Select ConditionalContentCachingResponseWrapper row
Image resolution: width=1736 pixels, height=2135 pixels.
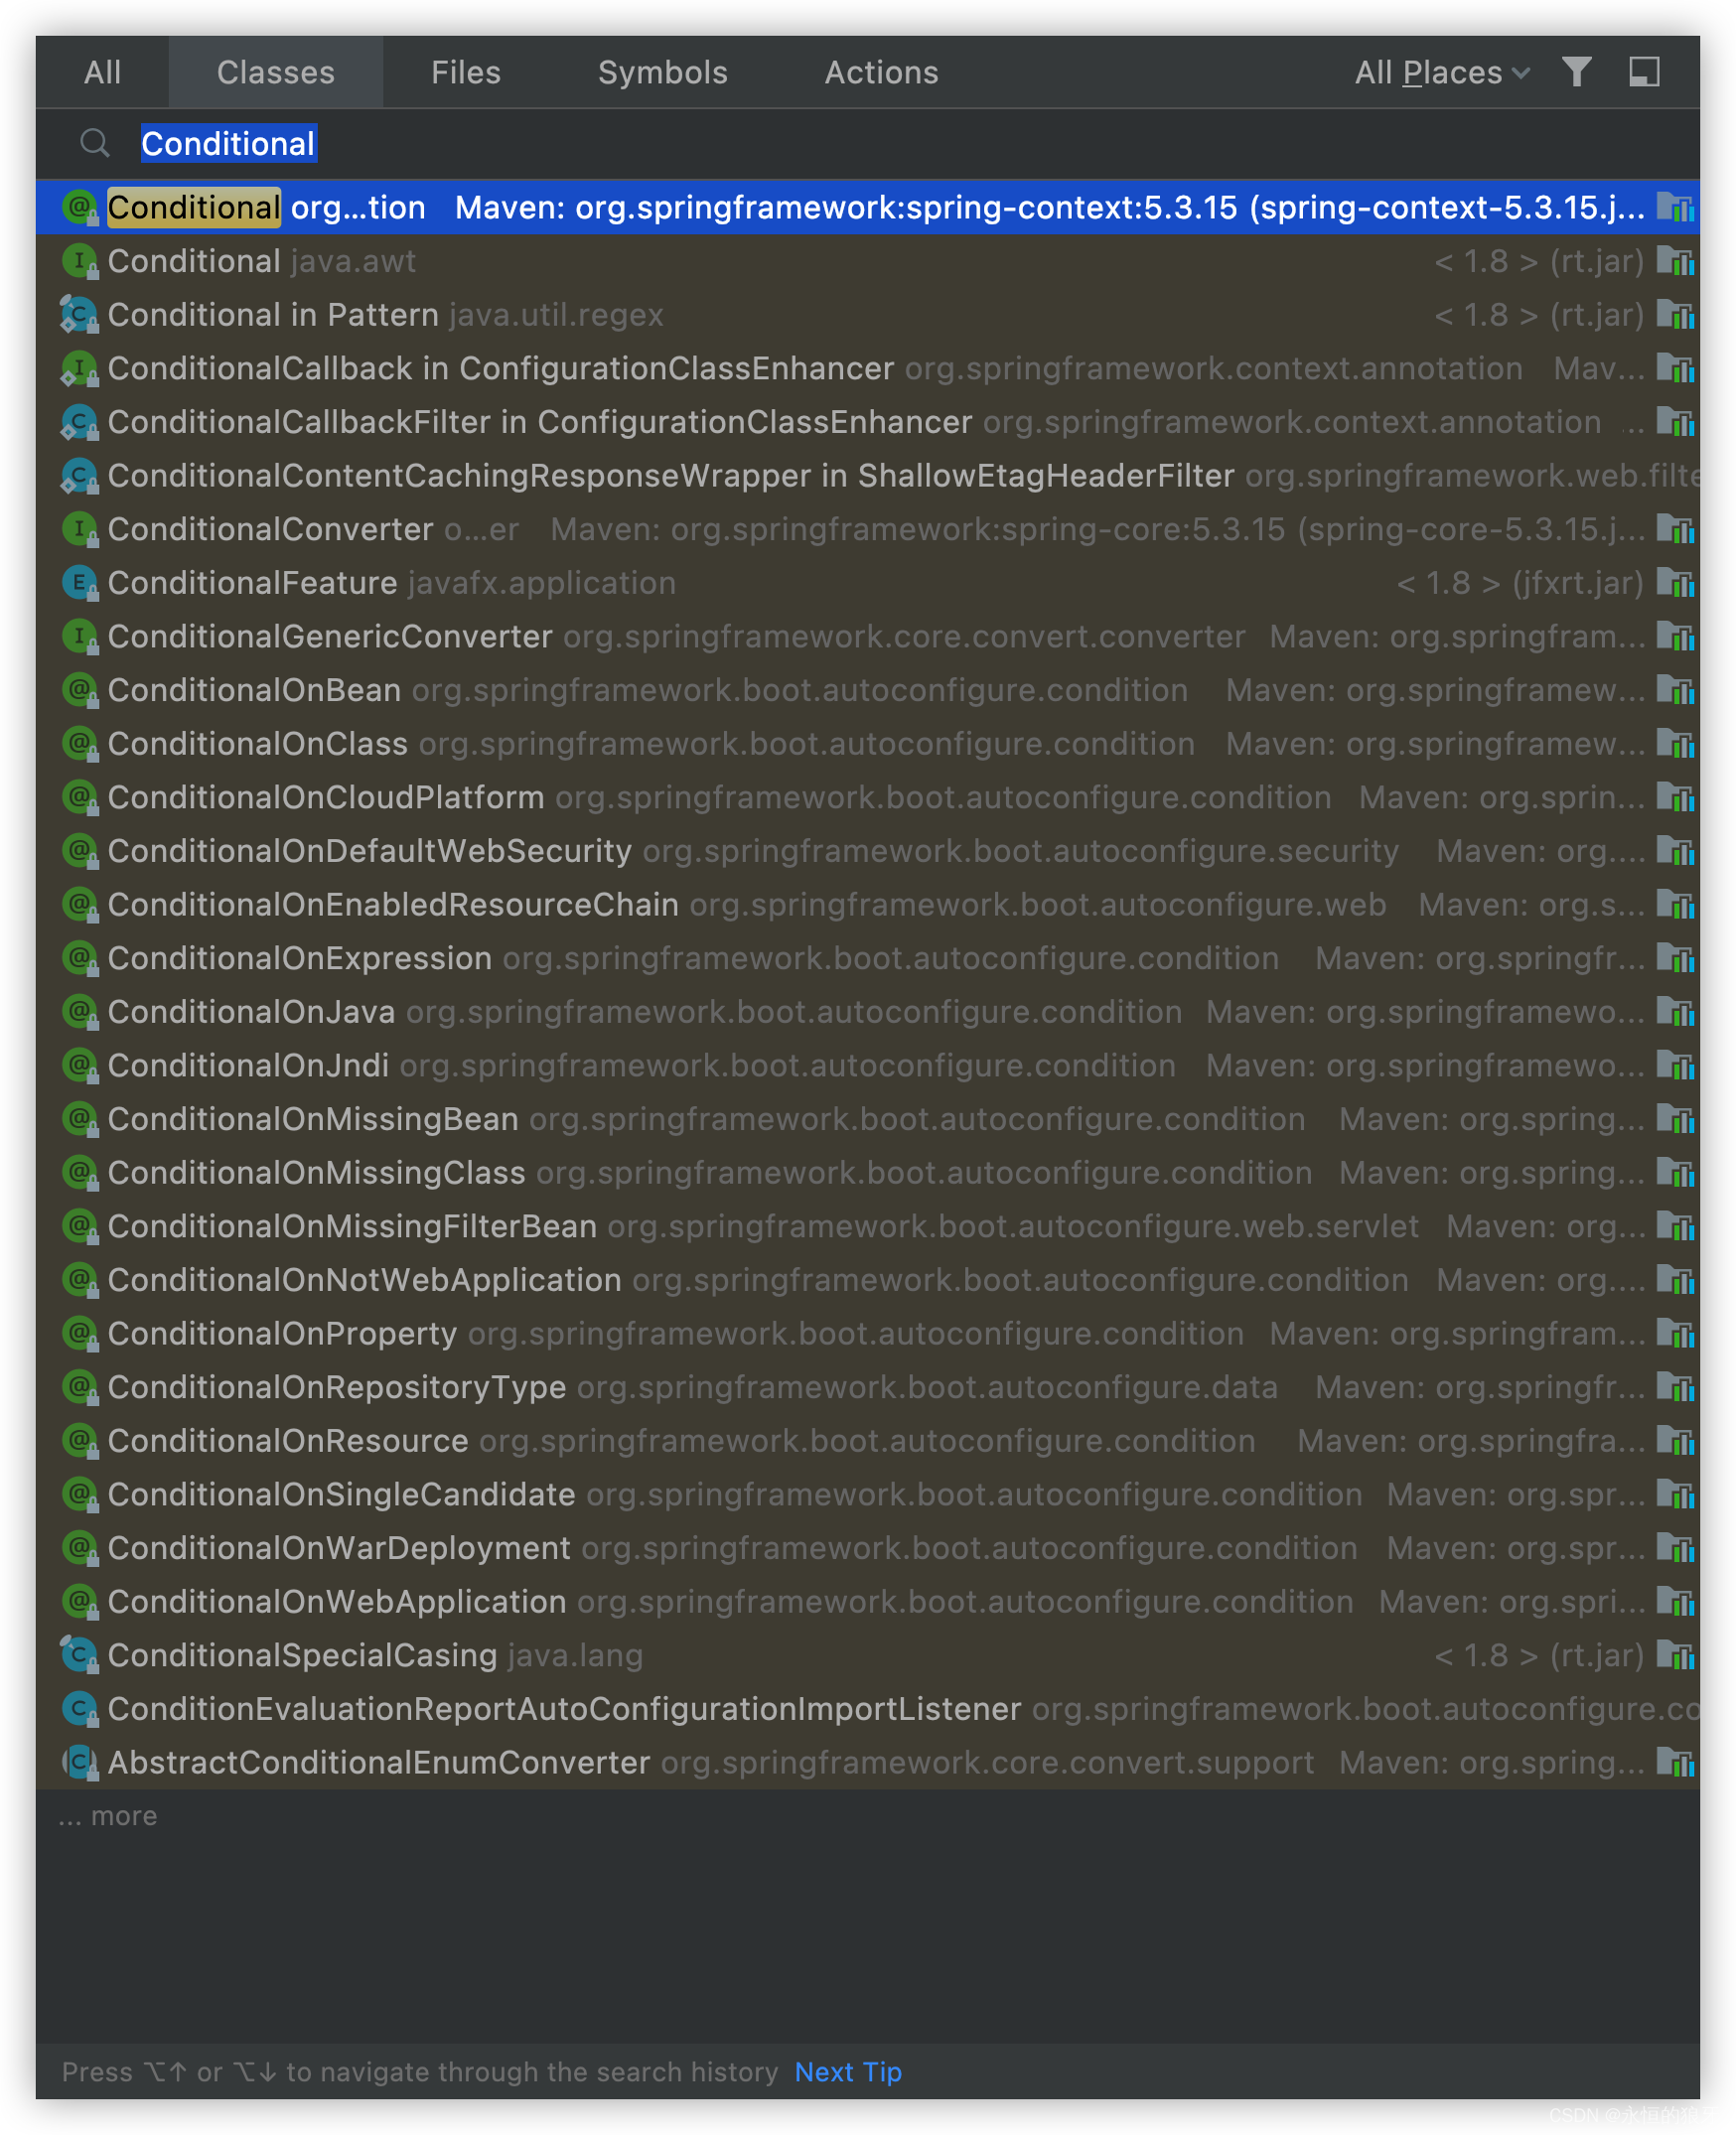pyautogui.click(x=868, y=476)
